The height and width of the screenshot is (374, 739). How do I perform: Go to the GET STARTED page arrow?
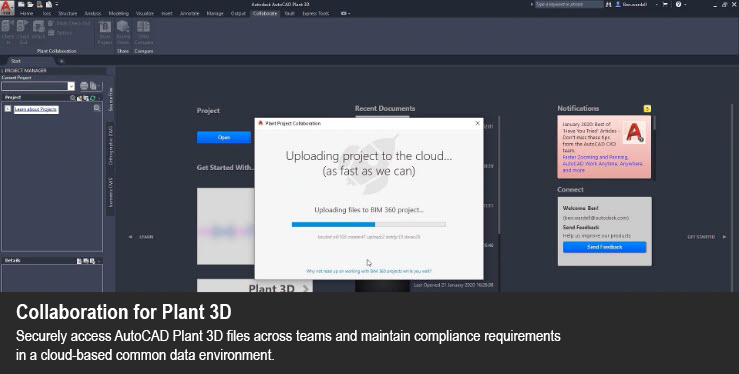(x=724, y=237)
